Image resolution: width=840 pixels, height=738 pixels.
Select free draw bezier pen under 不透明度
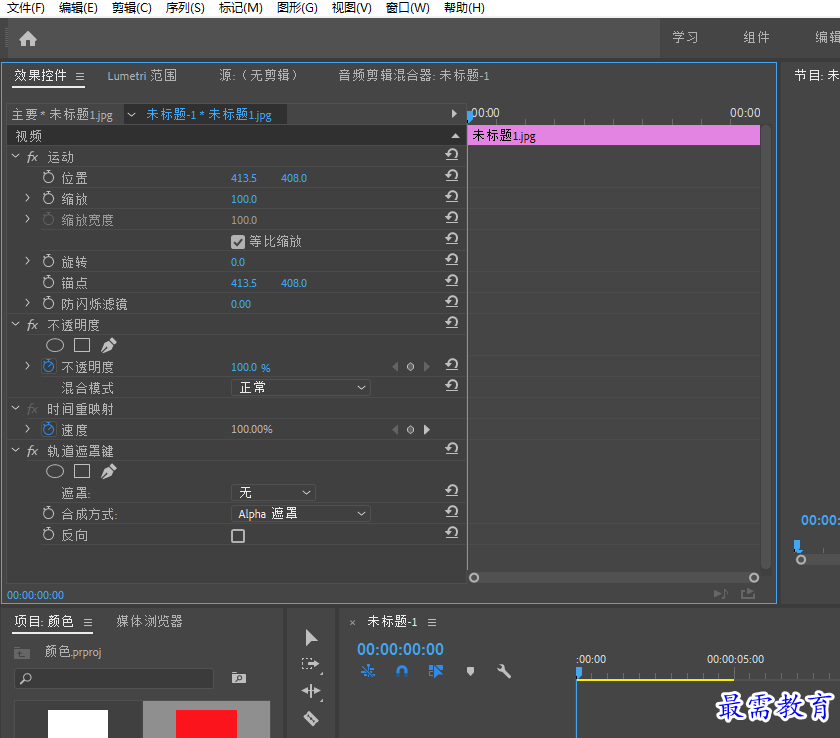109,345
